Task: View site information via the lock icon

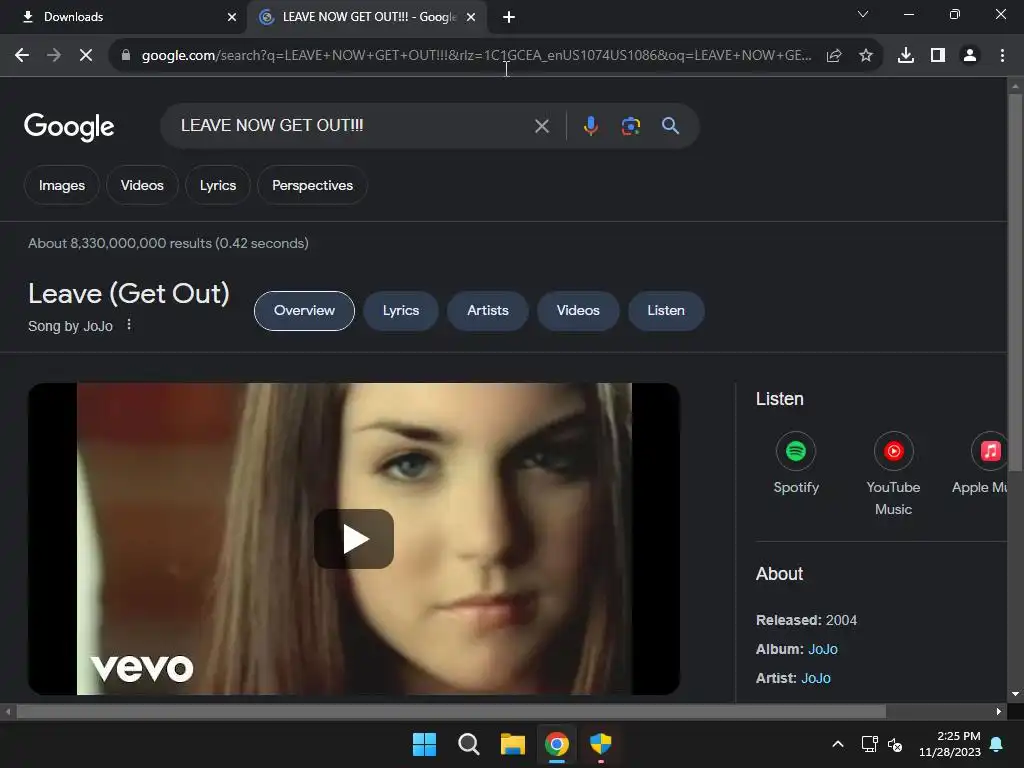Action: pos(126,56)
